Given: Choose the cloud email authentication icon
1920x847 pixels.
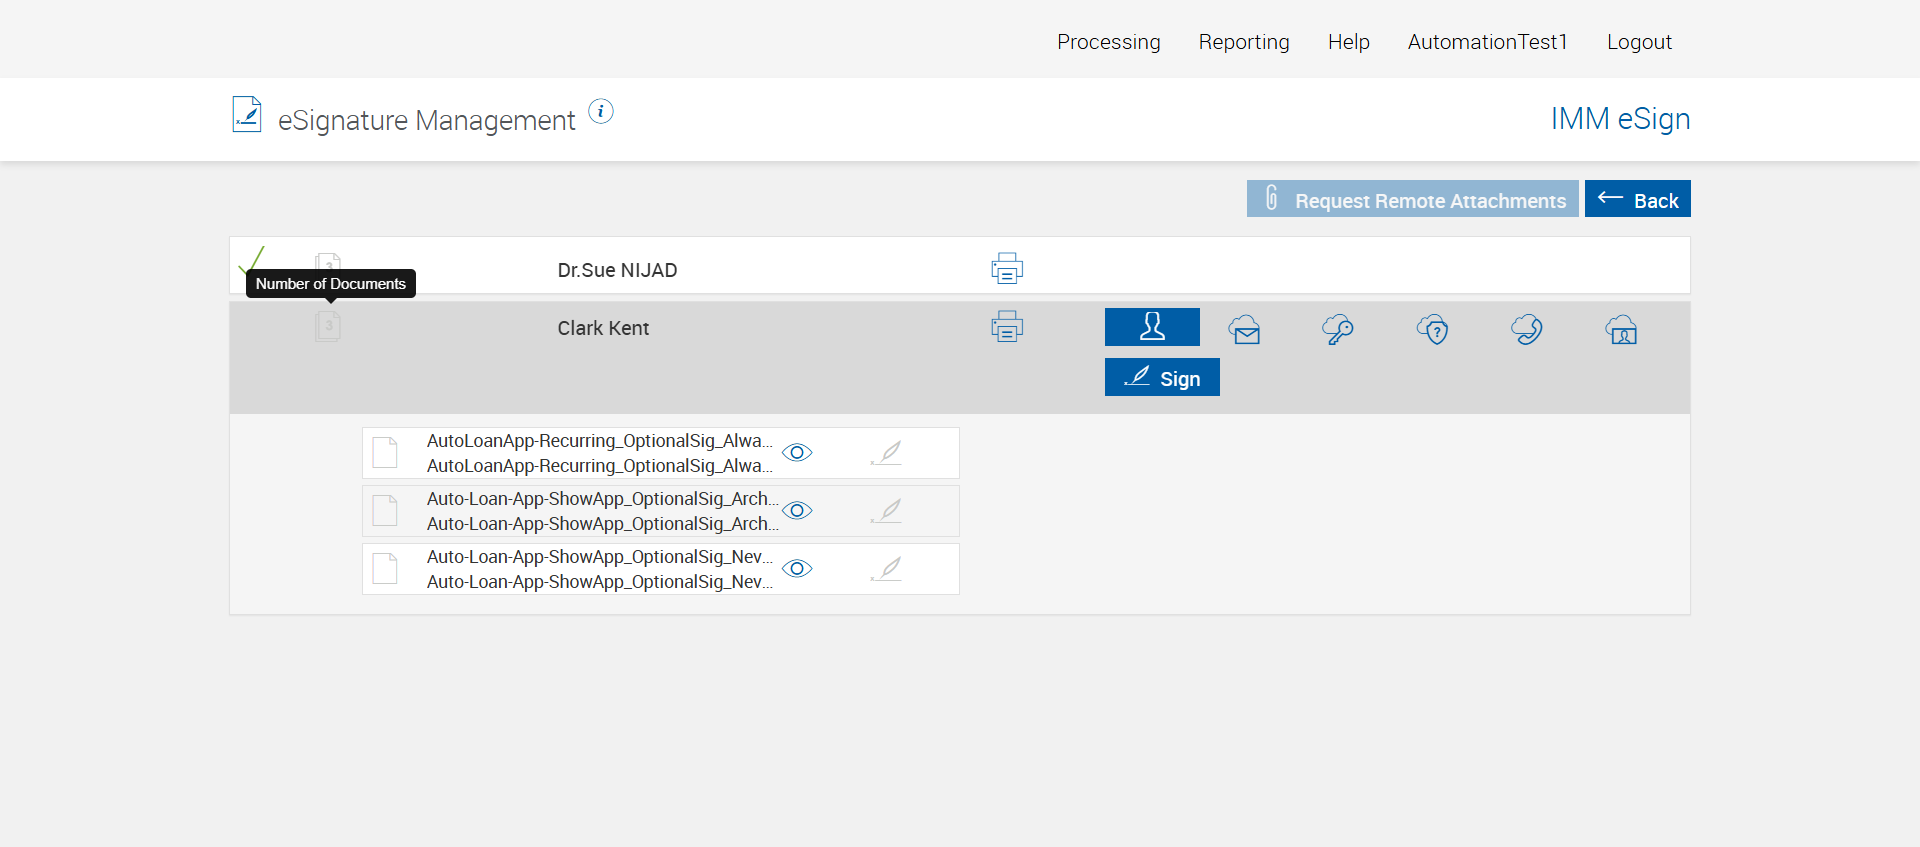Looking at the screenshot, I should pyautogui.click(x=1245, y=329).
